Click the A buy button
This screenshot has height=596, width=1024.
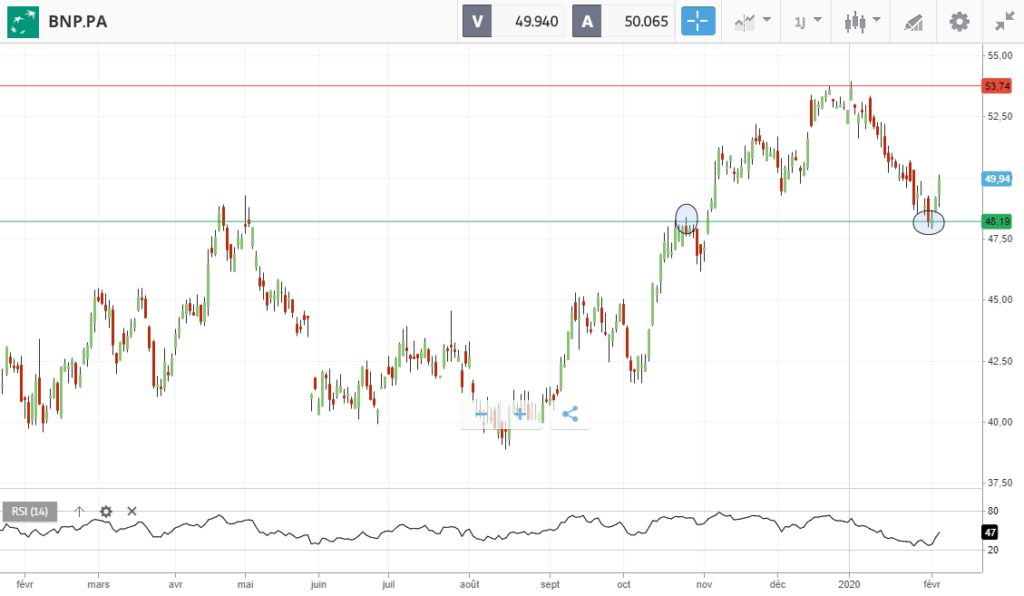pos(587,22)
